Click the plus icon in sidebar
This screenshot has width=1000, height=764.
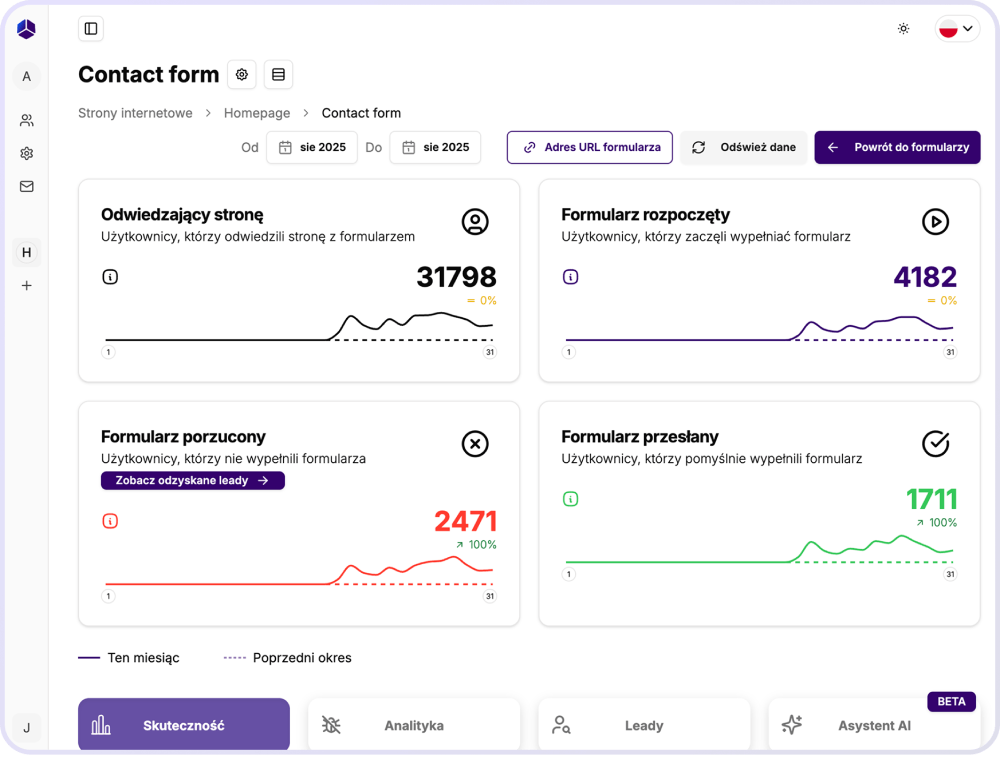[x=27, y=286]
